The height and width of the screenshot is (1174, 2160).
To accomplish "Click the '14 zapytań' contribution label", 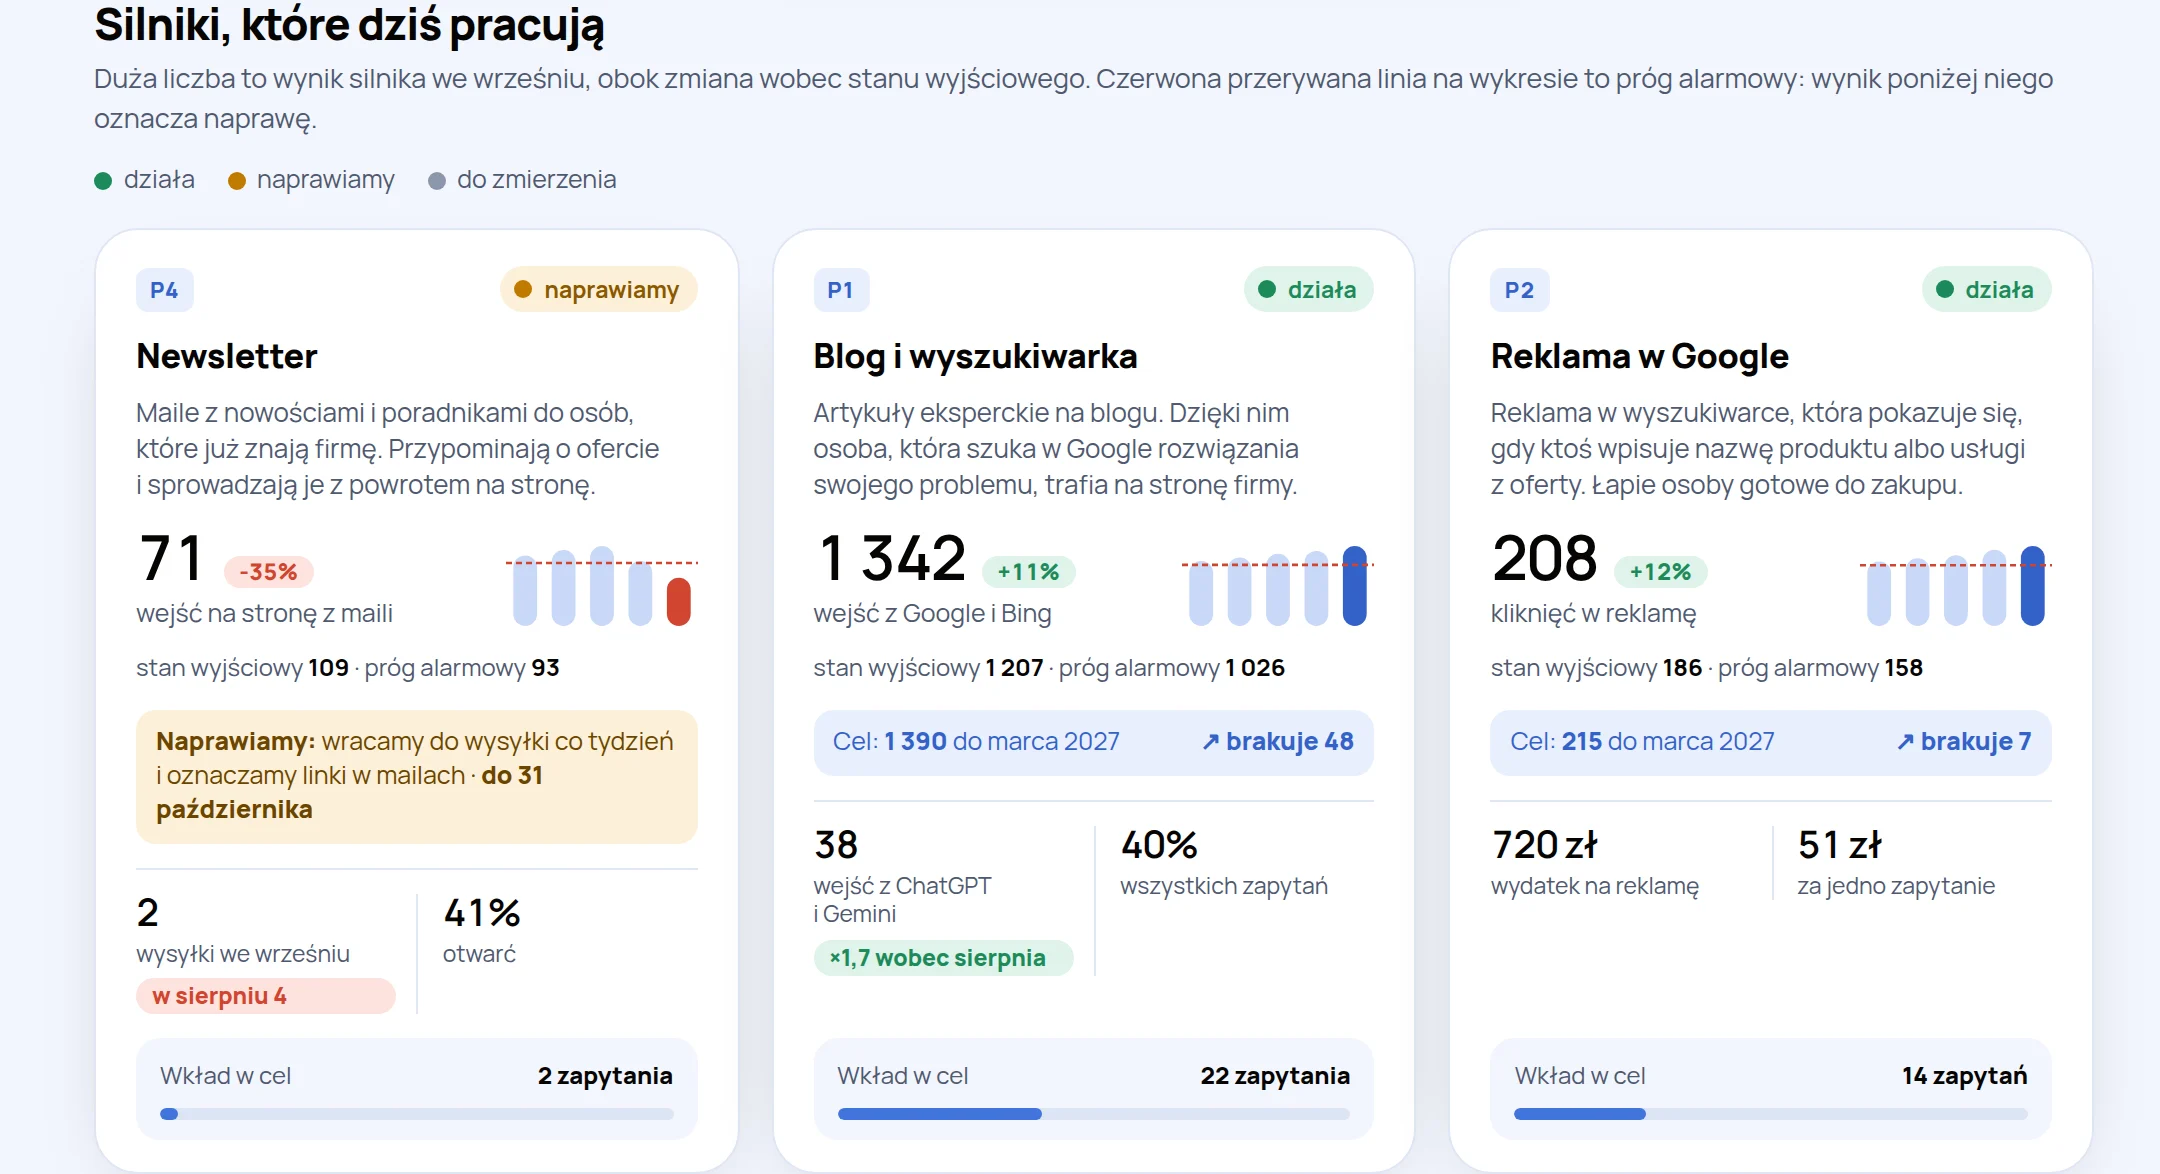I will [x=1965, y=1076].
